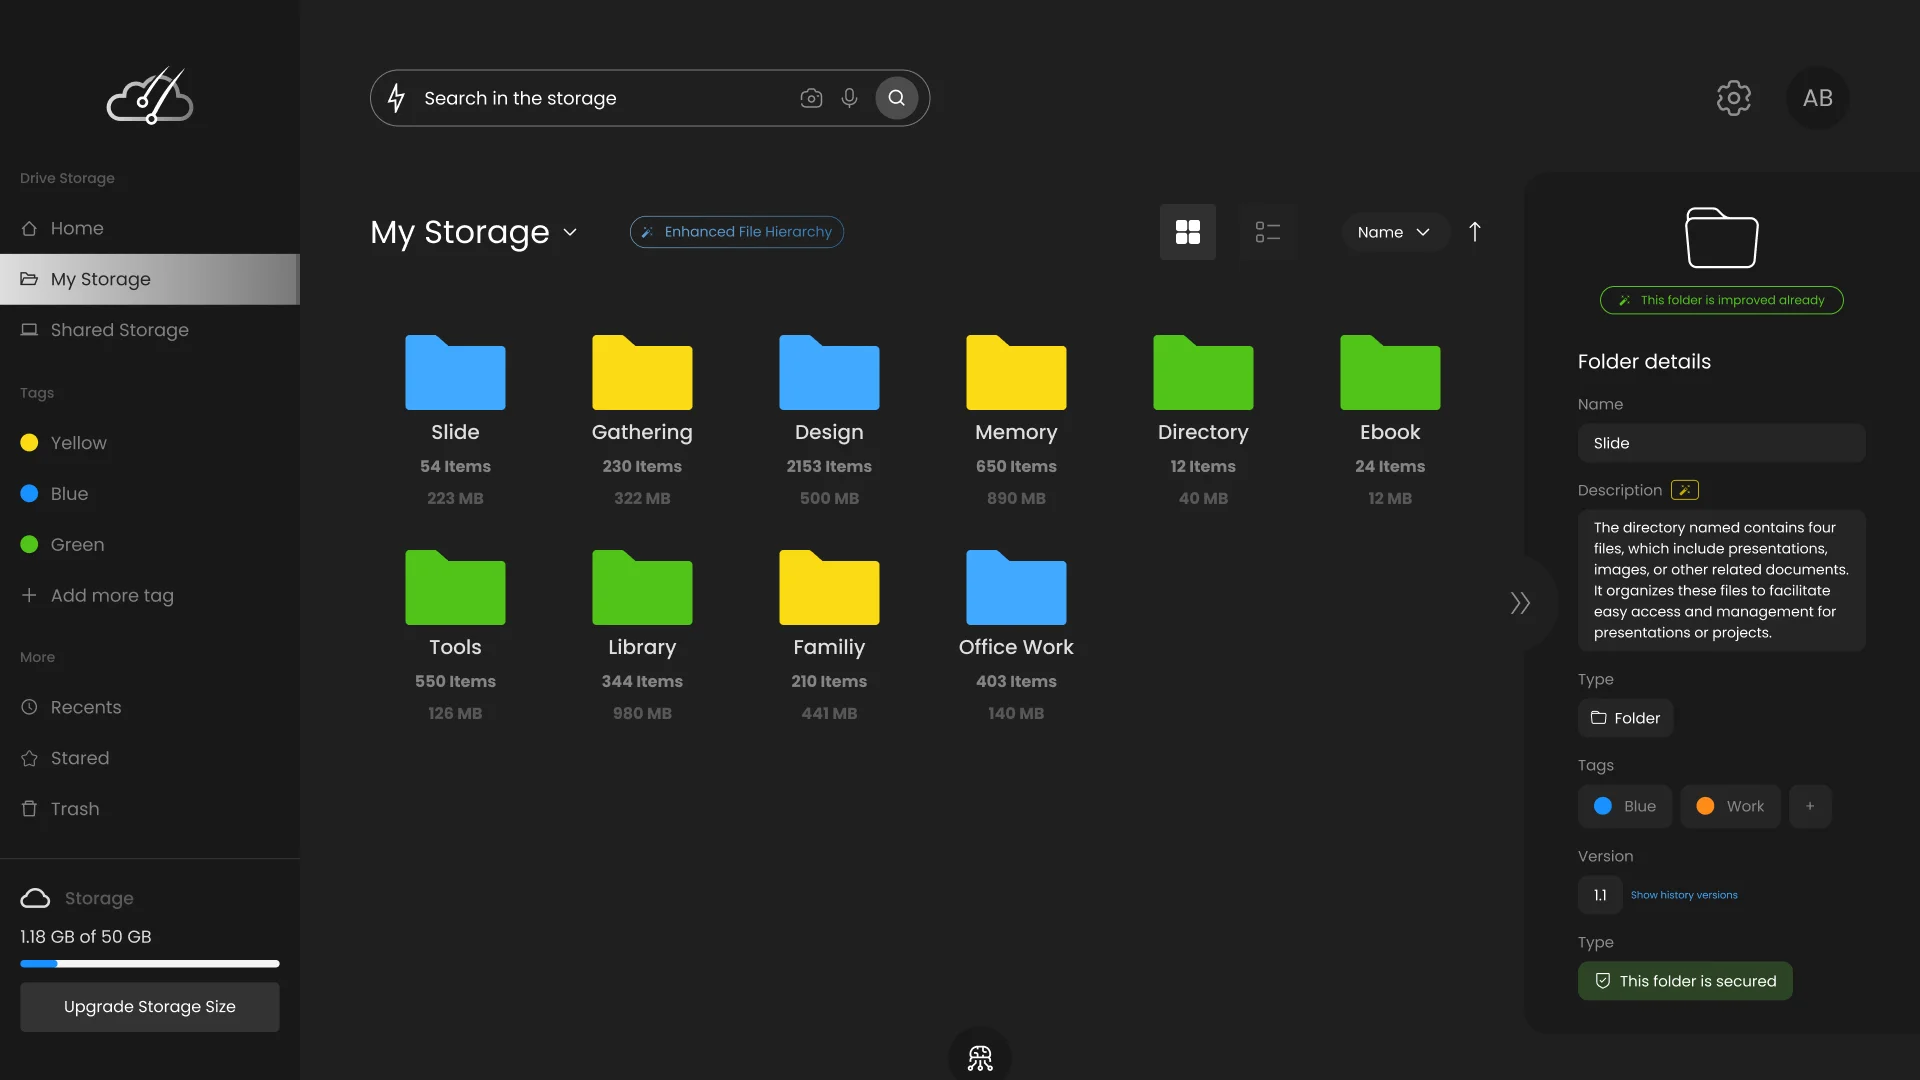The width and height of the screenshot is (1920, 1080).
Task: Click the Home house icon
Action: click(29, 228)
